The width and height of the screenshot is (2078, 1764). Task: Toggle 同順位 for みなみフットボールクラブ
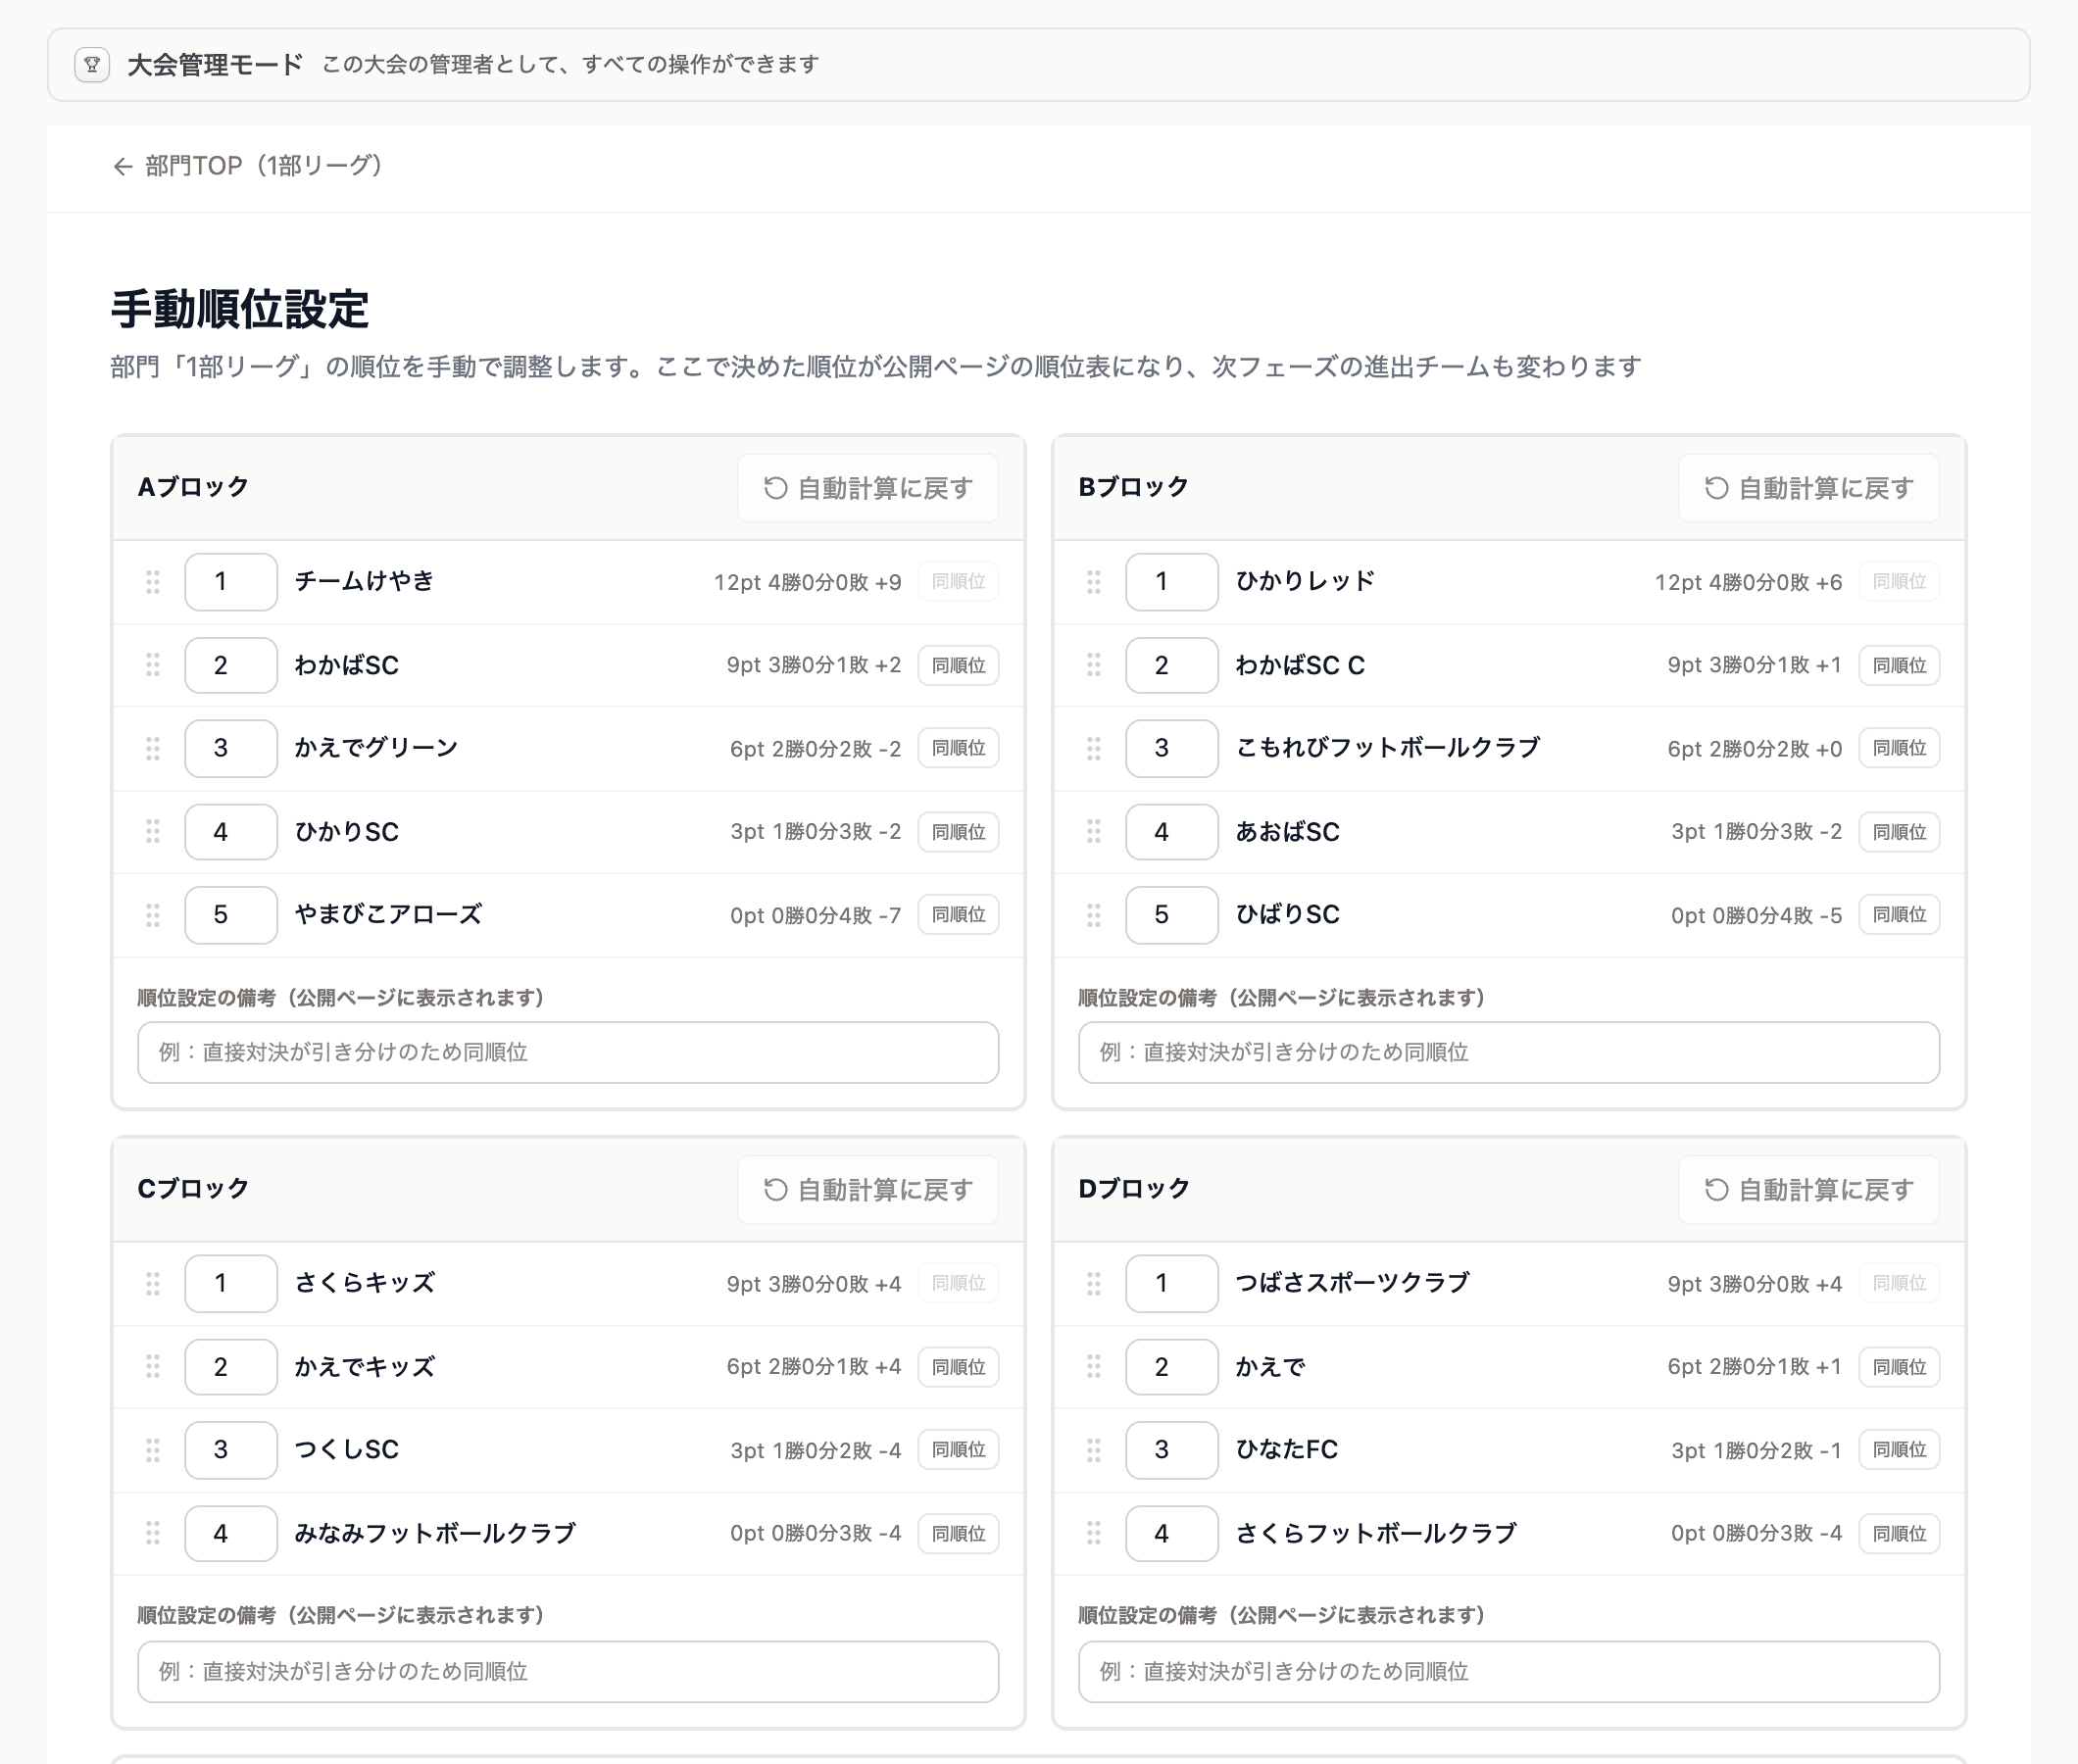(958, 1533)
